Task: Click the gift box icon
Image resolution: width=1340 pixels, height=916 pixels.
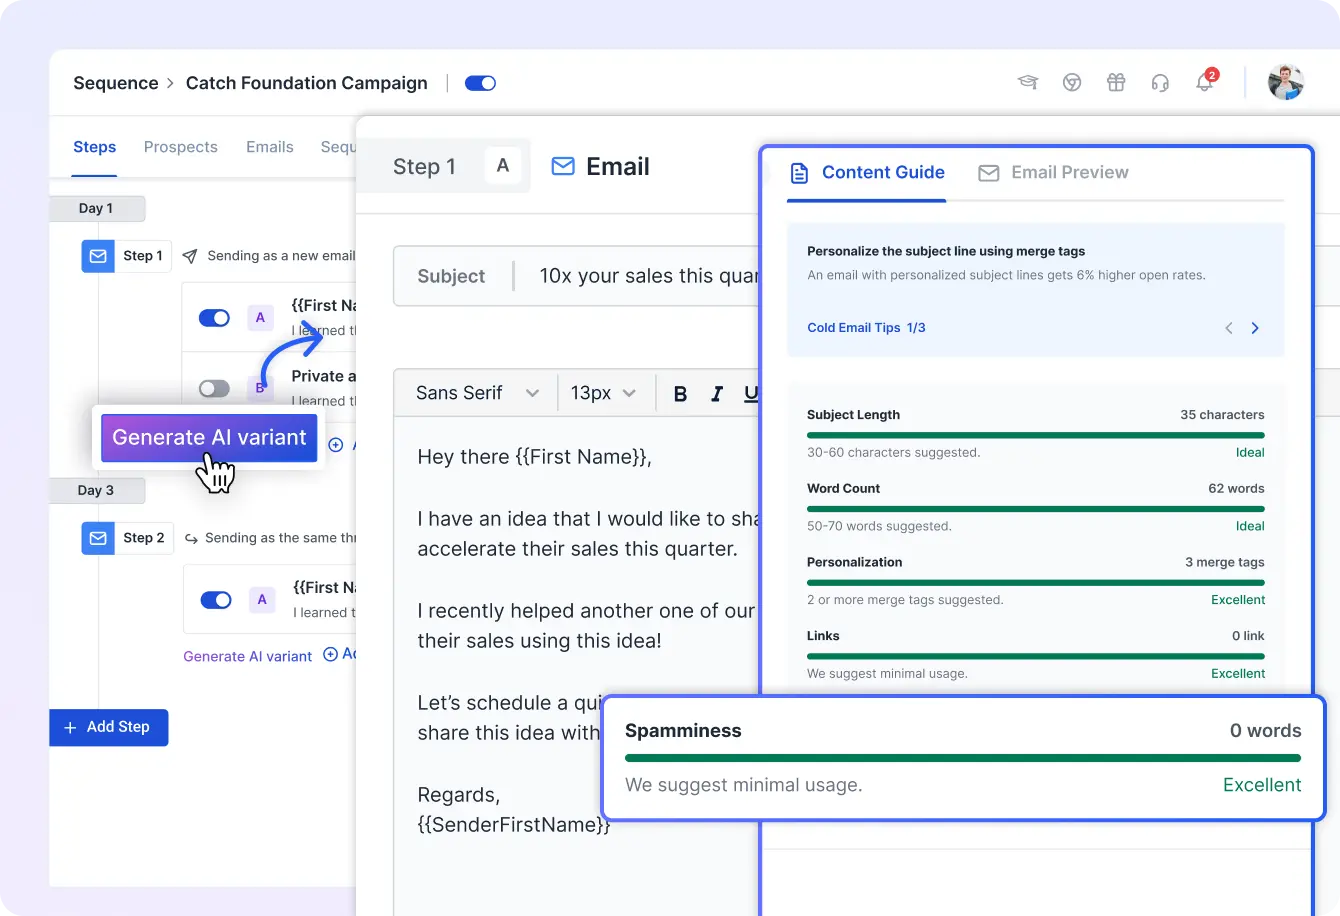Action: click(x=1116, y=83)
